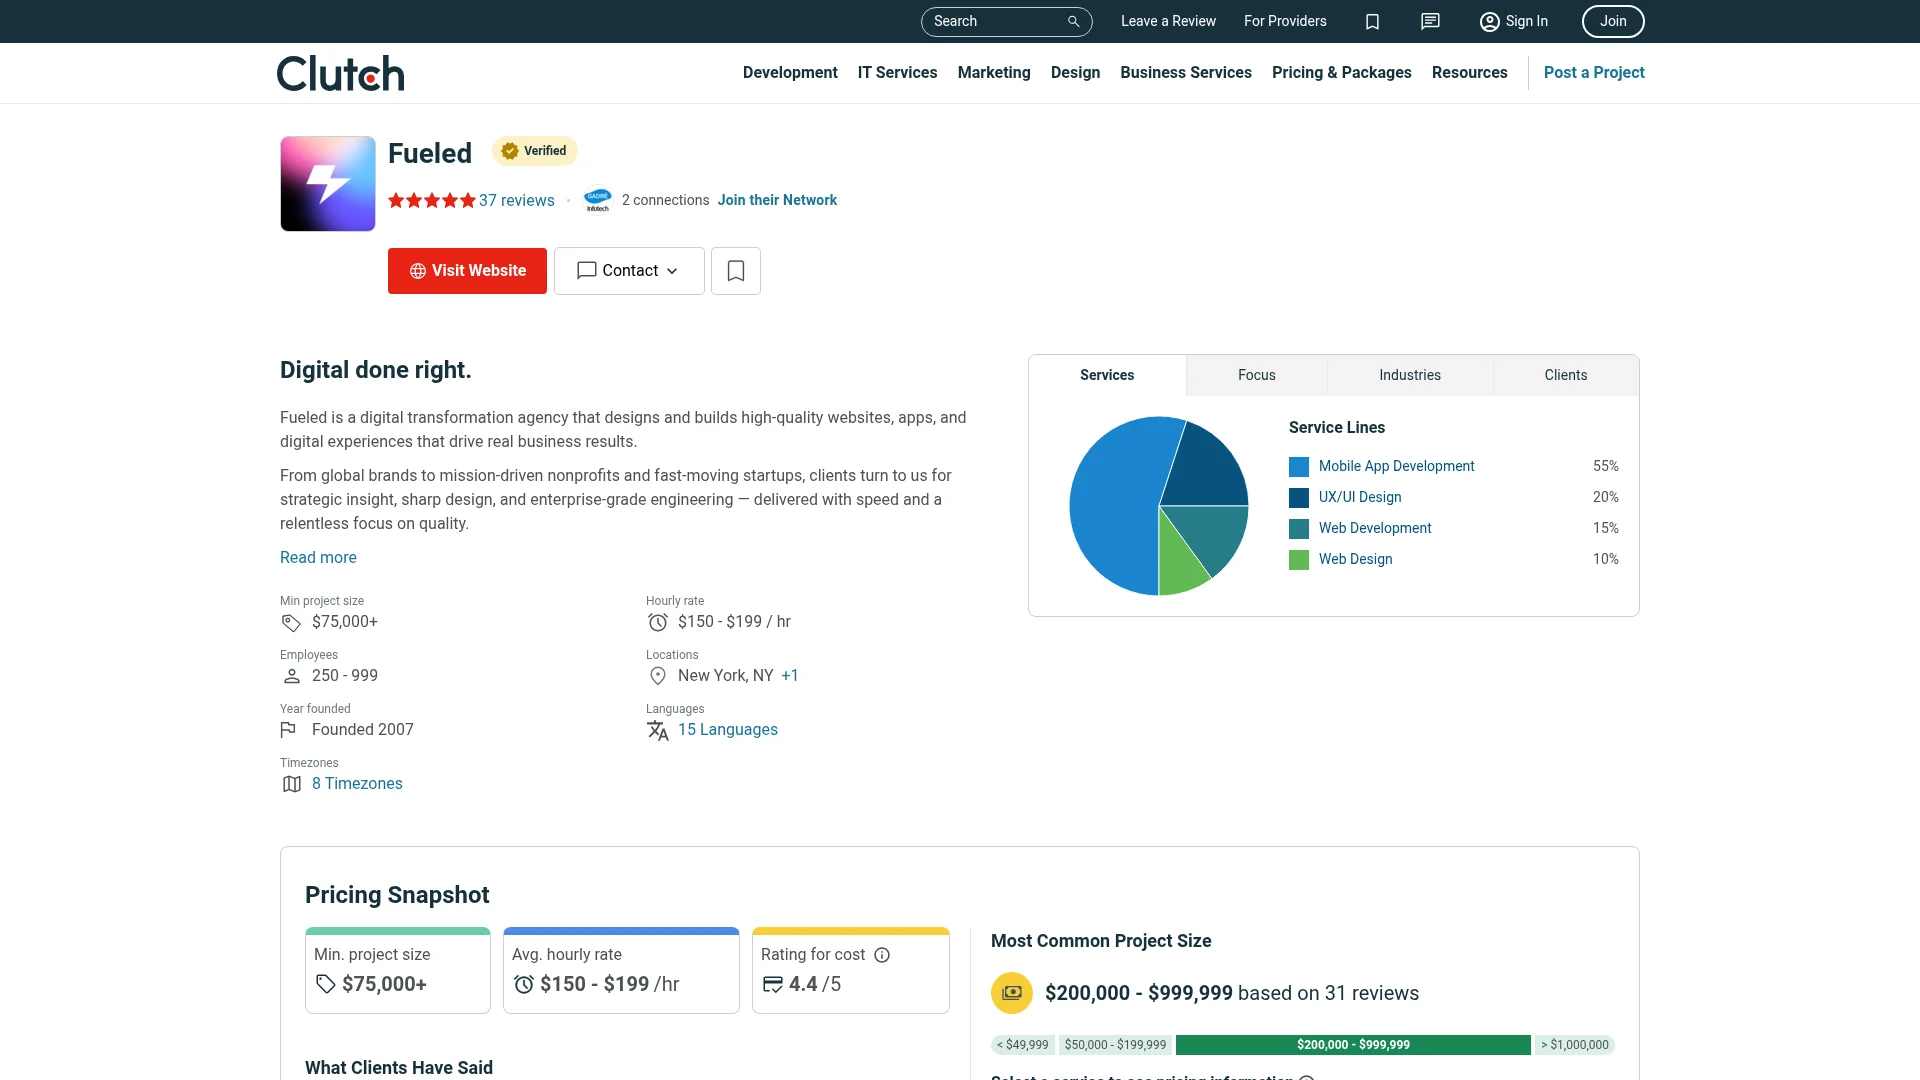Screen dimensions: 1920x1080
Task: Select the $200,000 - $999,999 bar segment
Action: point(1353,1045)
